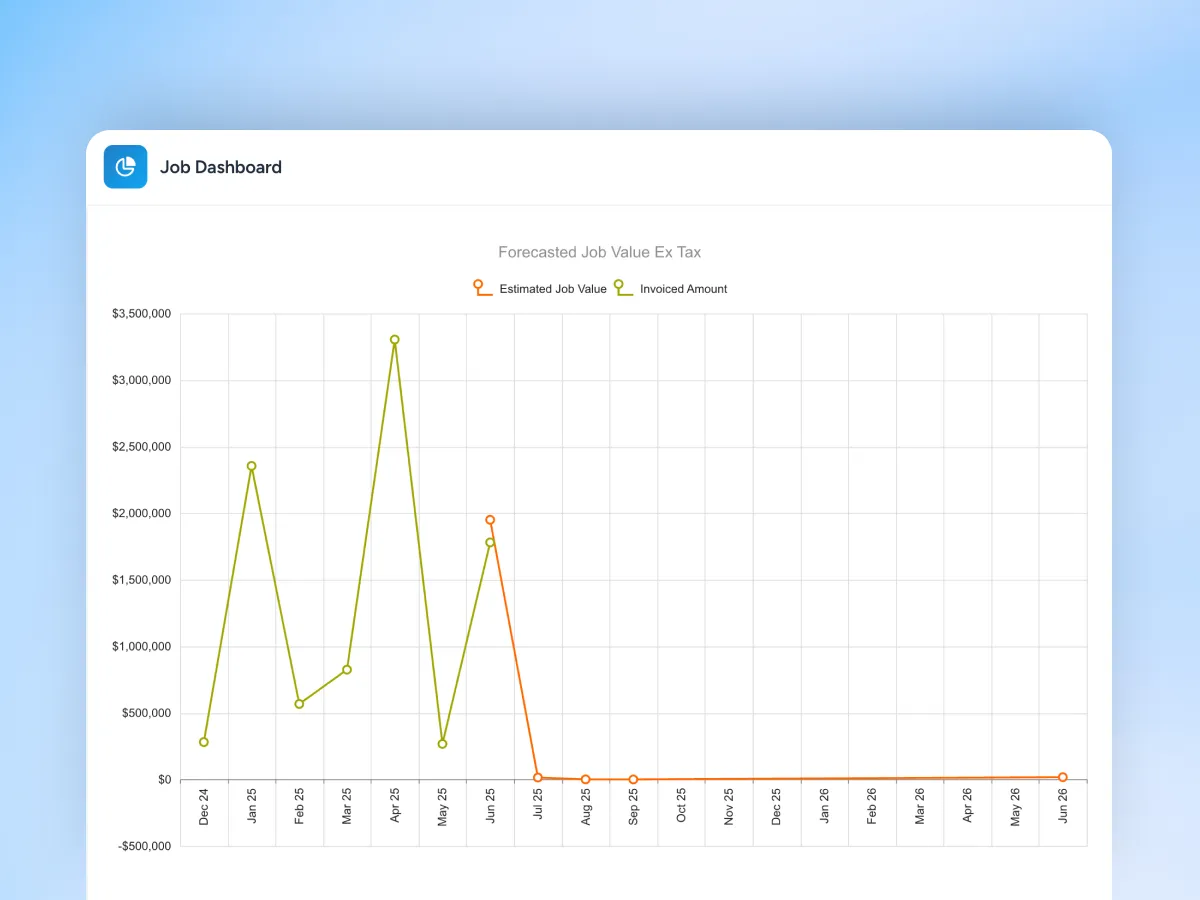1200x900 pixels.
Task: Click the $2,000,000 axis label
Action: [x=142, y=513]
